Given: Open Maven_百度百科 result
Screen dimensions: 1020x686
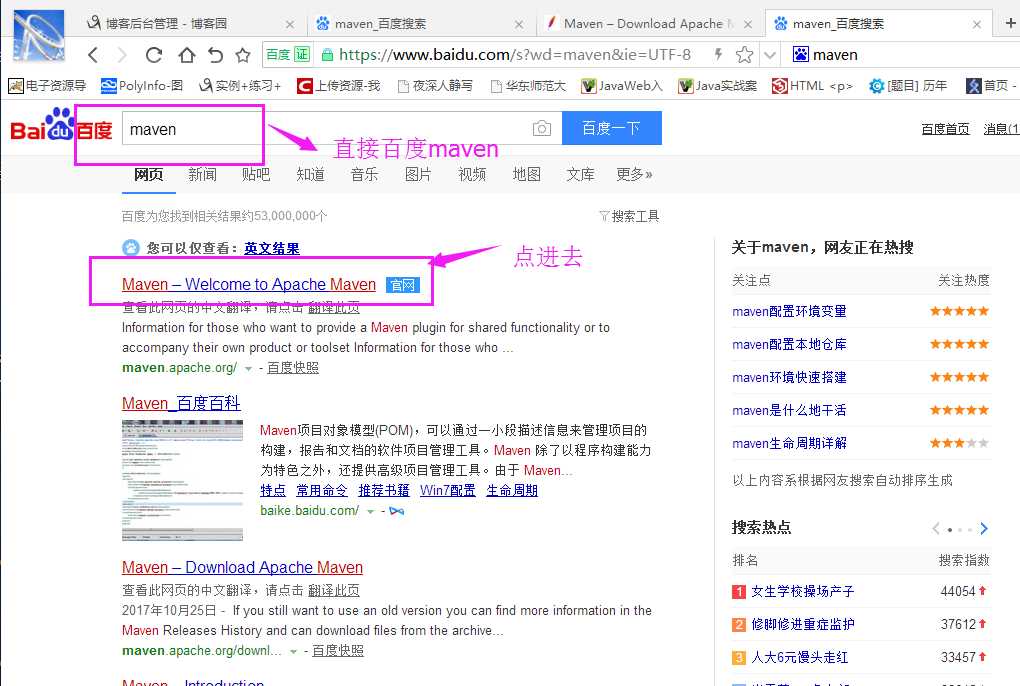Looking at the screenshot, I should [x=181, y=403].
